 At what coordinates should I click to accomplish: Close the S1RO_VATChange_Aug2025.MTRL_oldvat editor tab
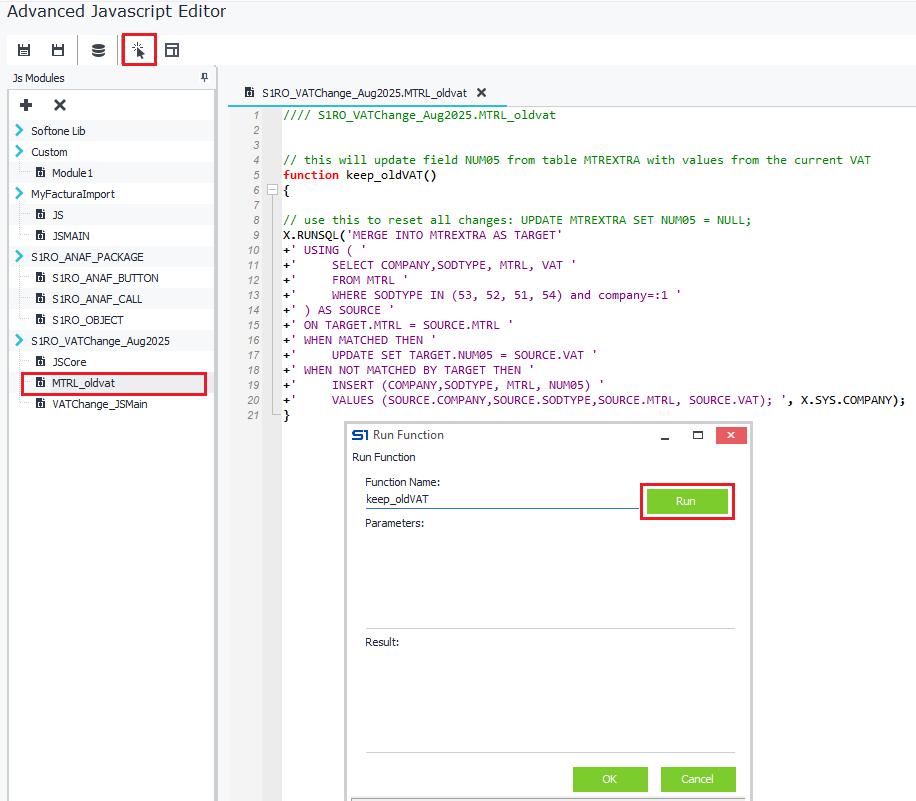(481, 93)
